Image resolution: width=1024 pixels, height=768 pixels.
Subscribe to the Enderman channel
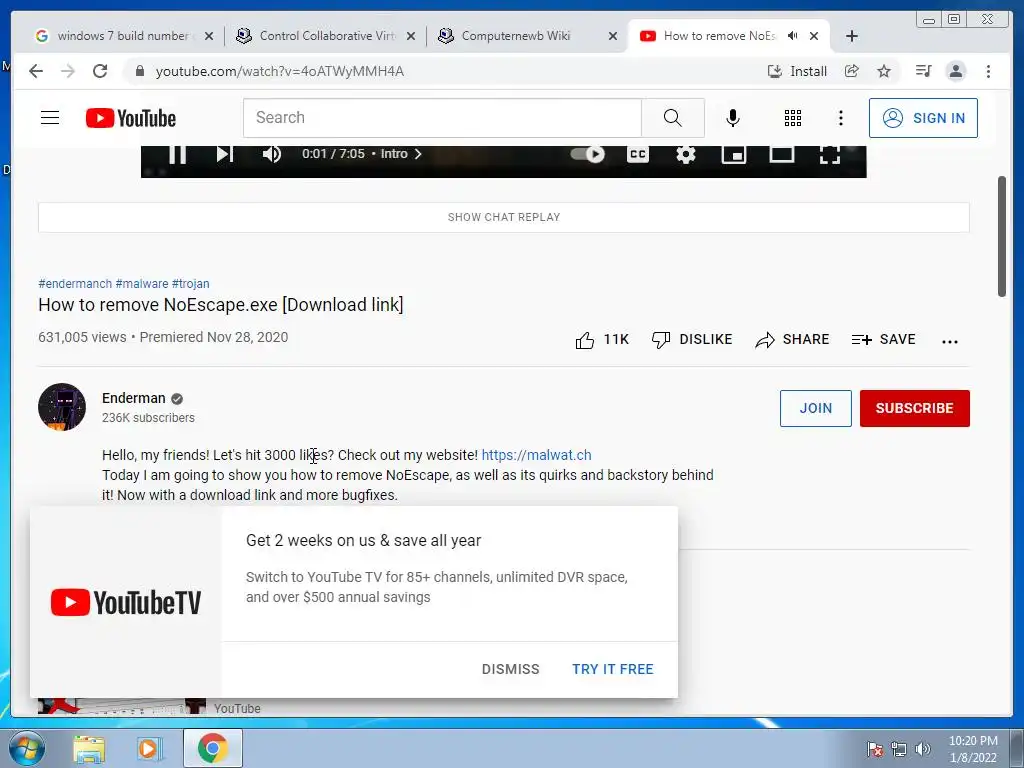pyautogui.click(x=914, y=408)
